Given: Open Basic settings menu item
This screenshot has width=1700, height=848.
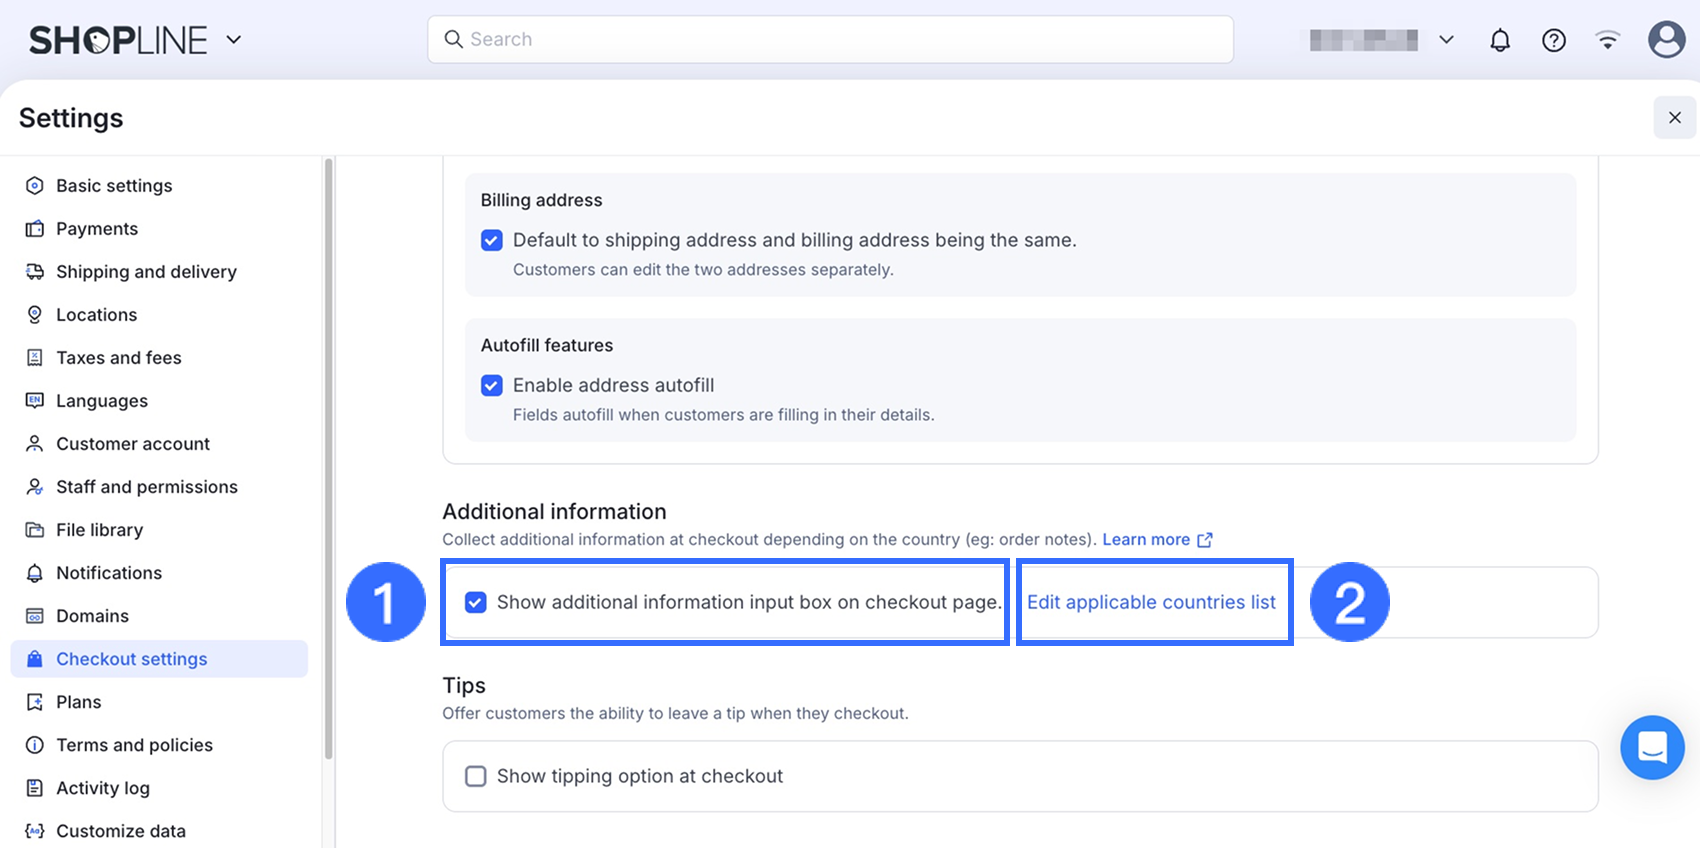Looking at the screenshot, I should (159, 186).
